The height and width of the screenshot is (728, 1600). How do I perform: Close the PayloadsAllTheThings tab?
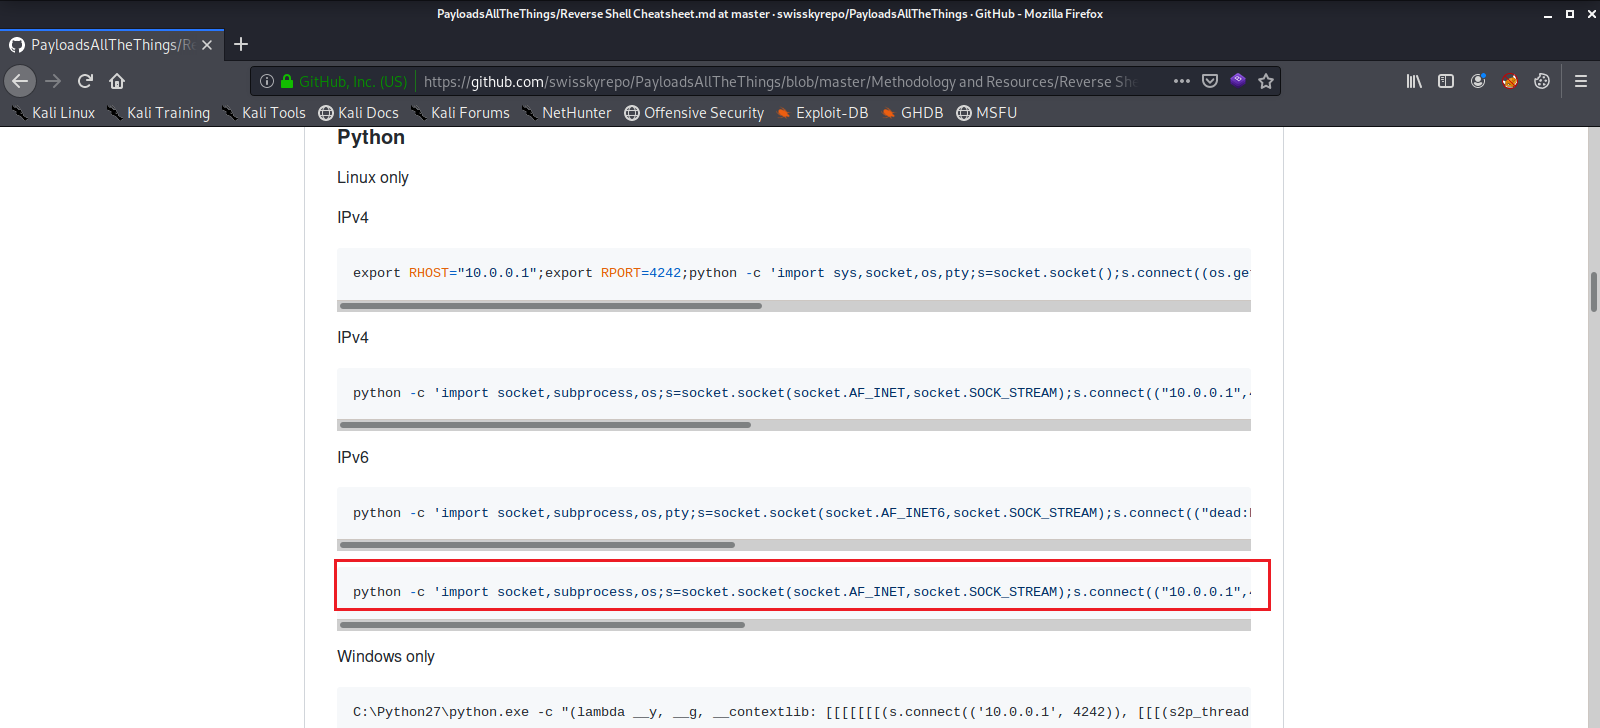(x=207, y=45)
